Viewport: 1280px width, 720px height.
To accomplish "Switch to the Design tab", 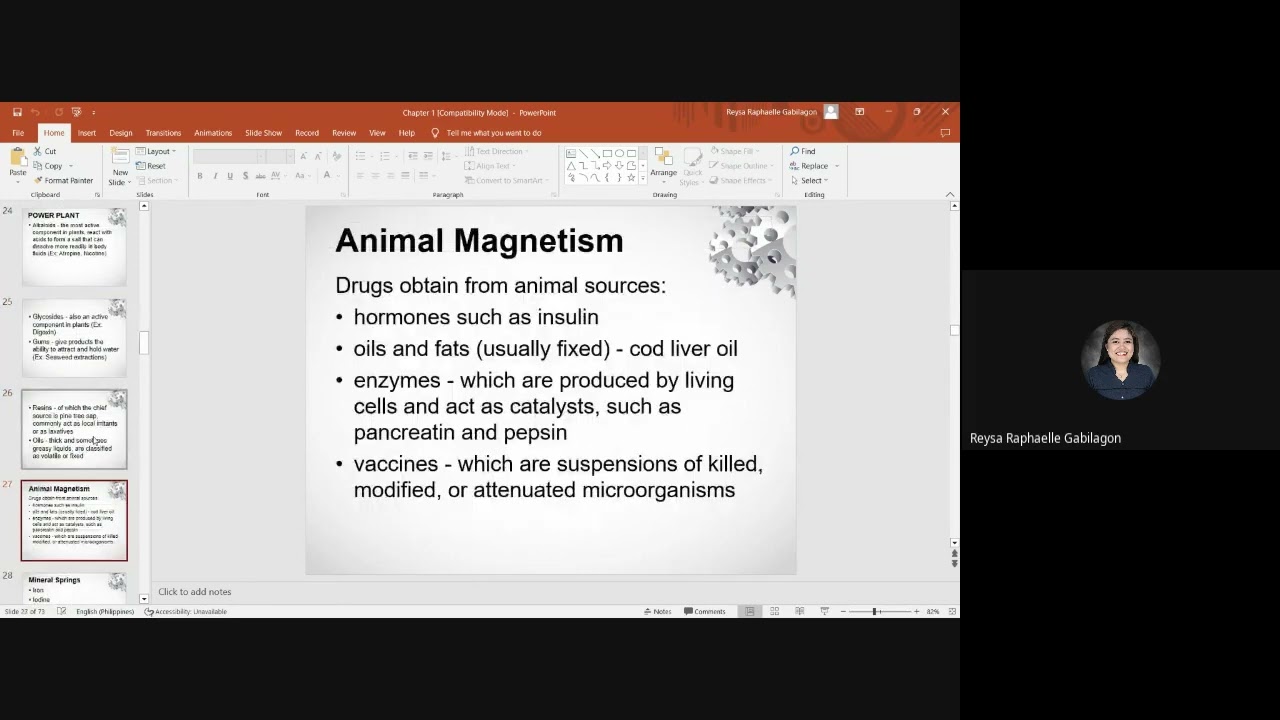I will tap(121, 132).
